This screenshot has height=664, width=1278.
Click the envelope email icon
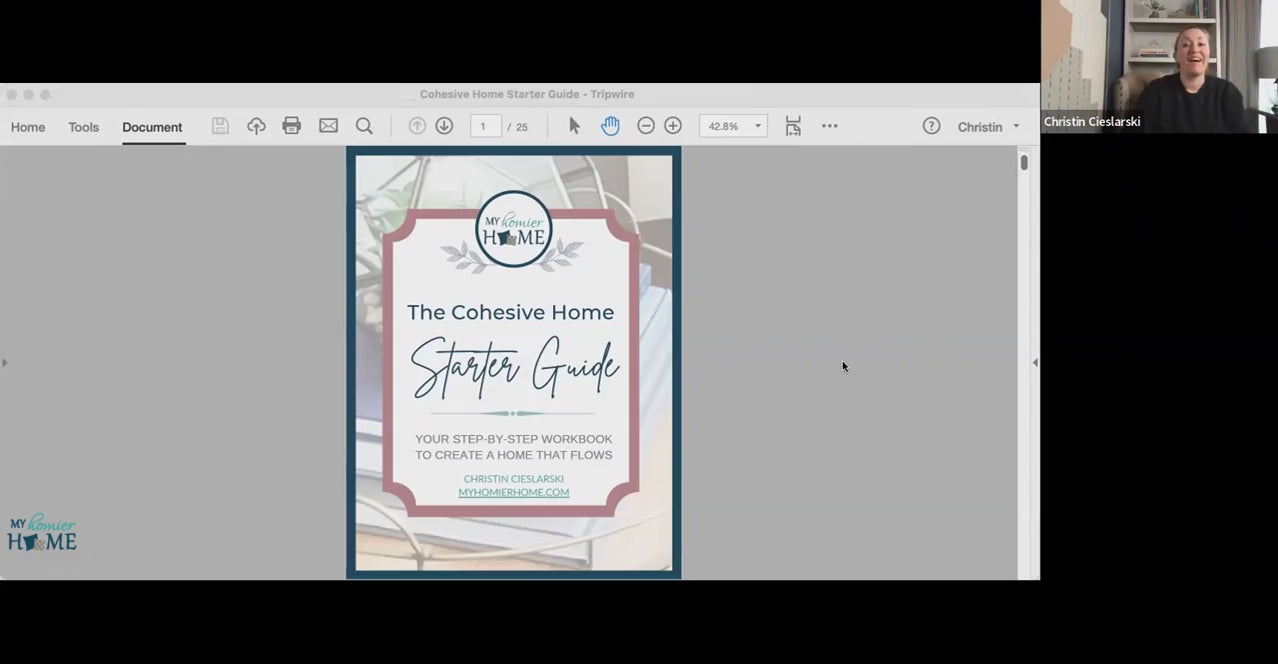click(328, 126)
